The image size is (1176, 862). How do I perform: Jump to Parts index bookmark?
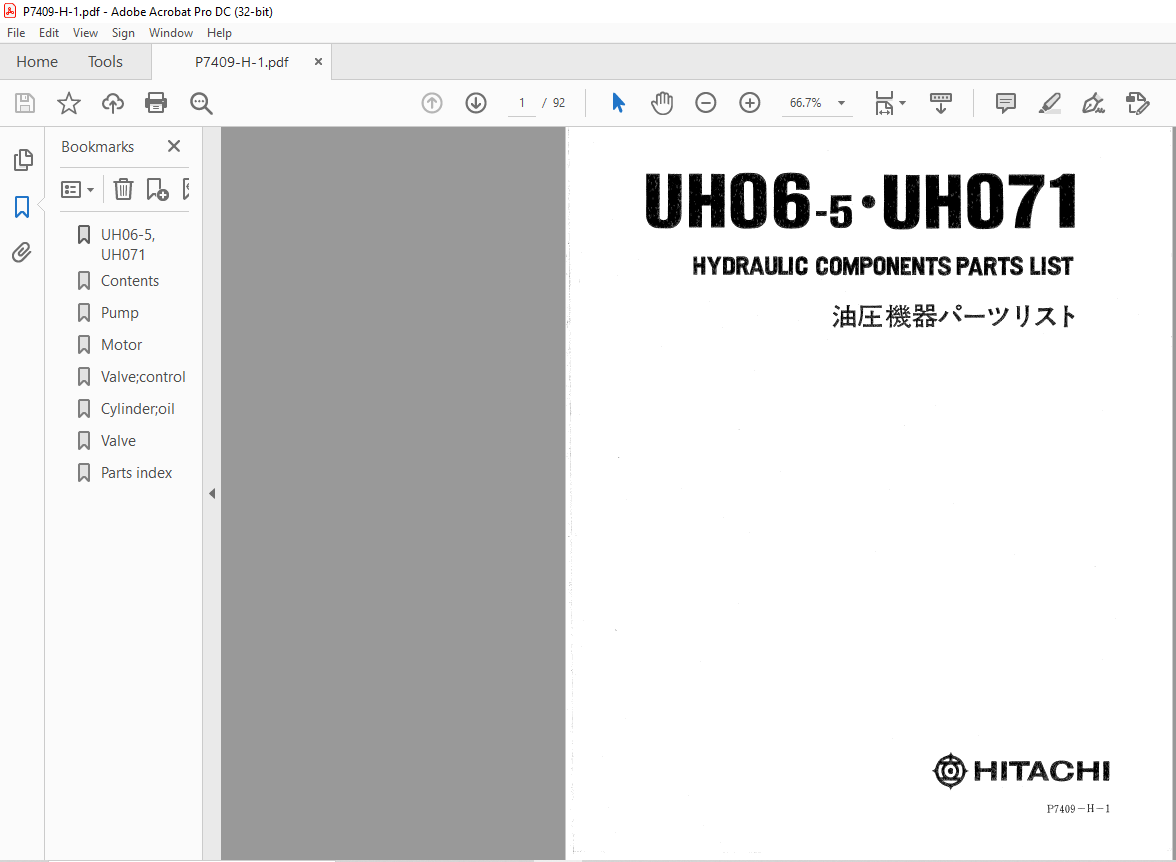(136, 473)
